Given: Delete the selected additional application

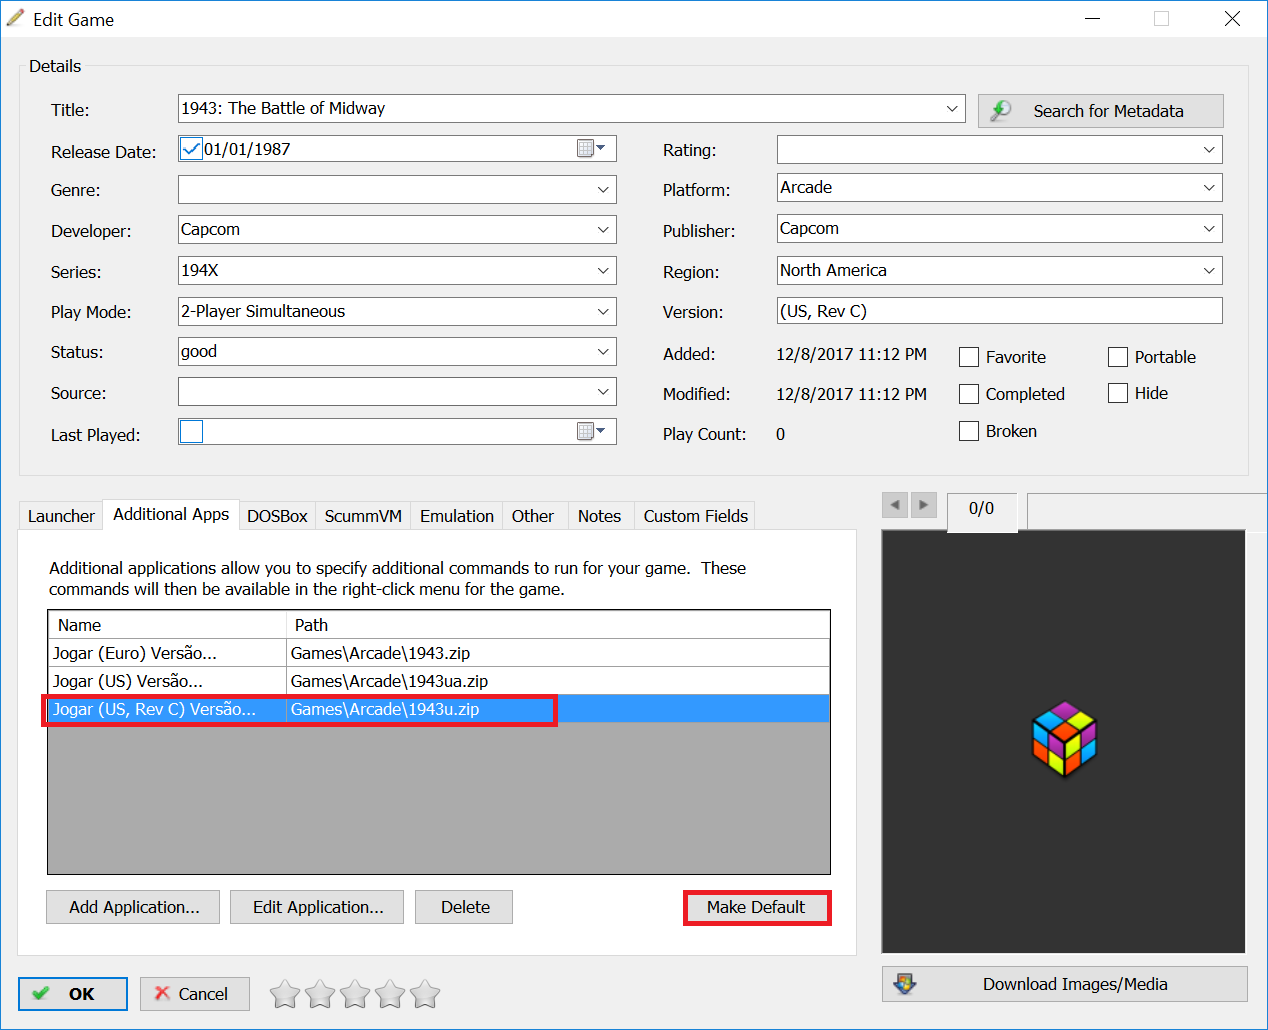Looking at the screenshot, I should pos(465,907).
